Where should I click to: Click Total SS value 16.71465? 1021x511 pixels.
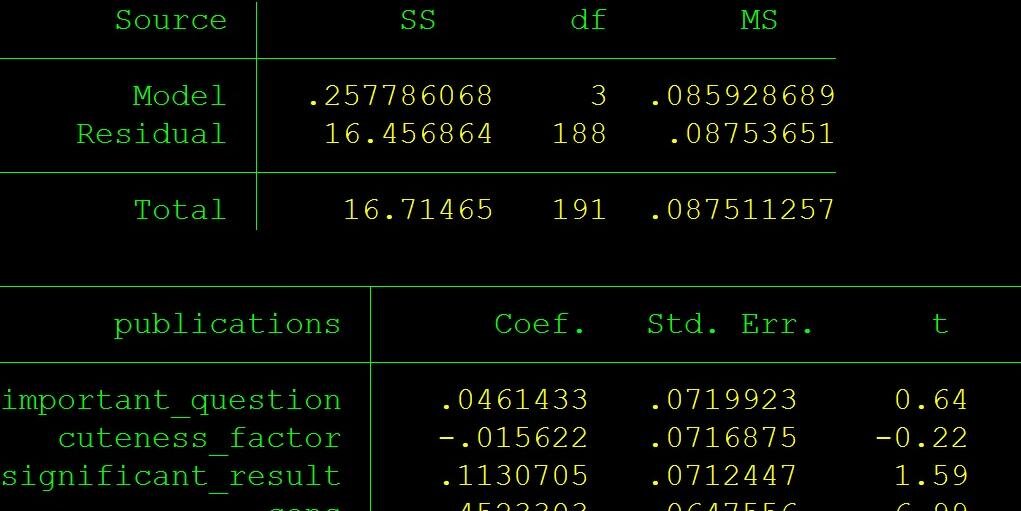click(418, 210)
